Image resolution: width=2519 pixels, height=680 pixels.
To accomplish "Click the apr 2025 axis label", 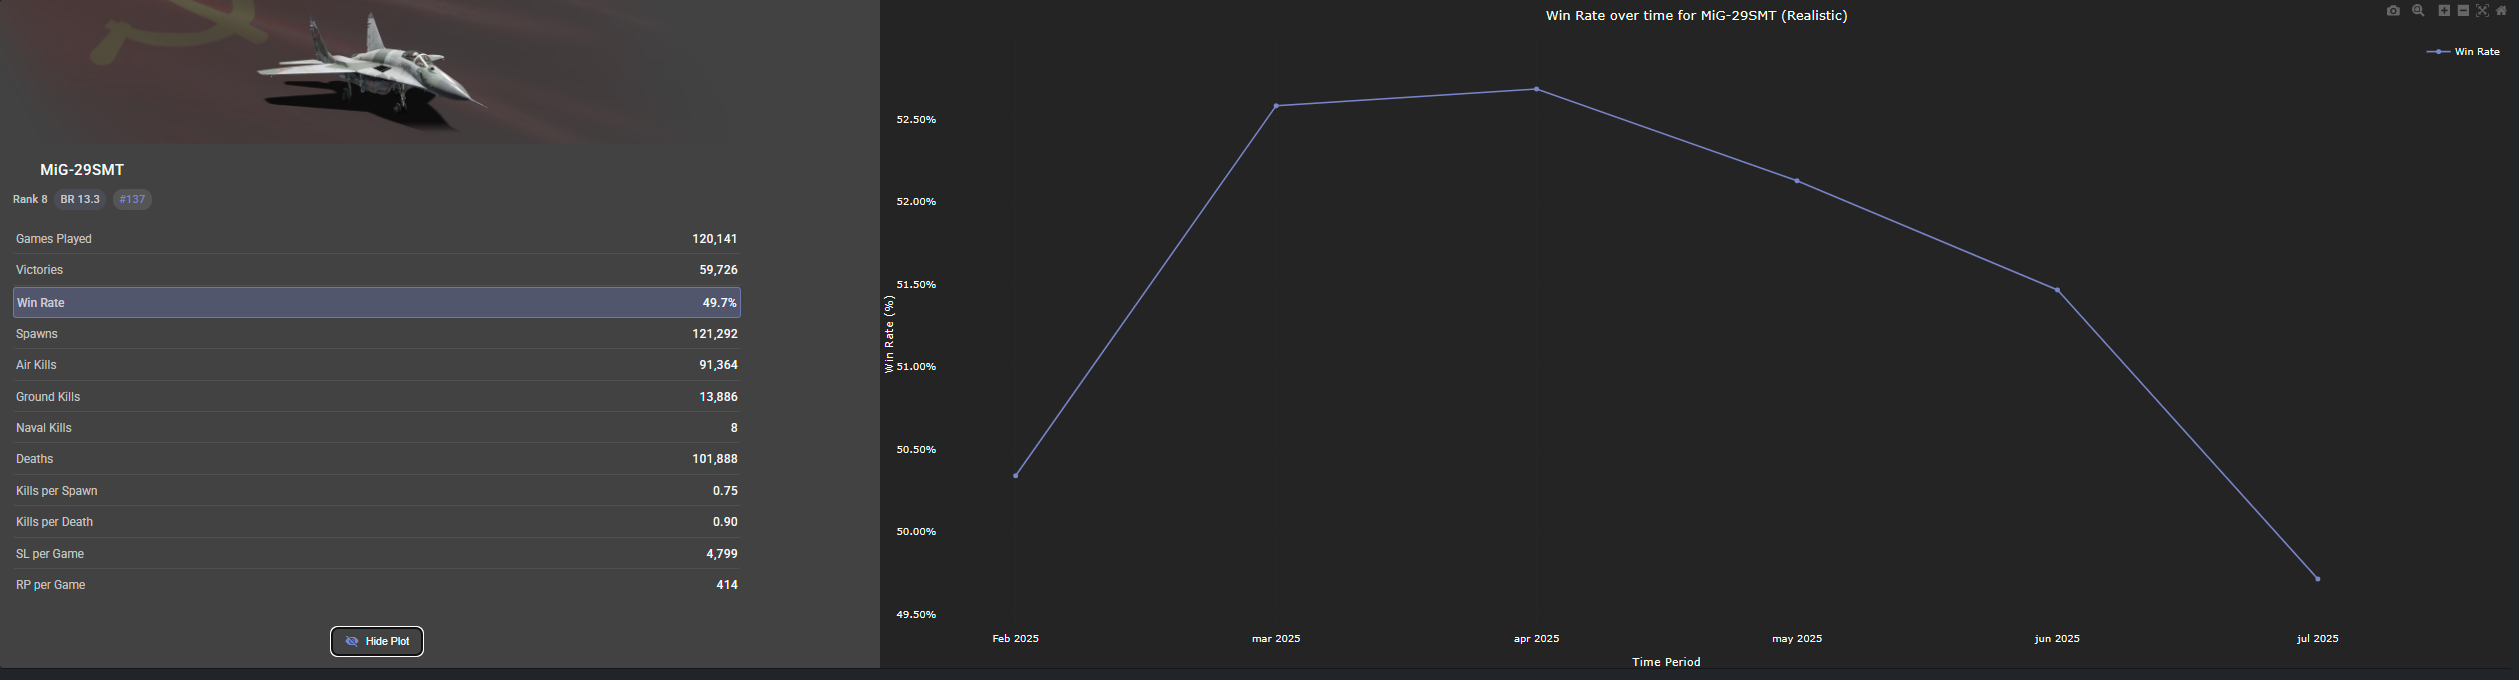I will (x=1536, y=638).
